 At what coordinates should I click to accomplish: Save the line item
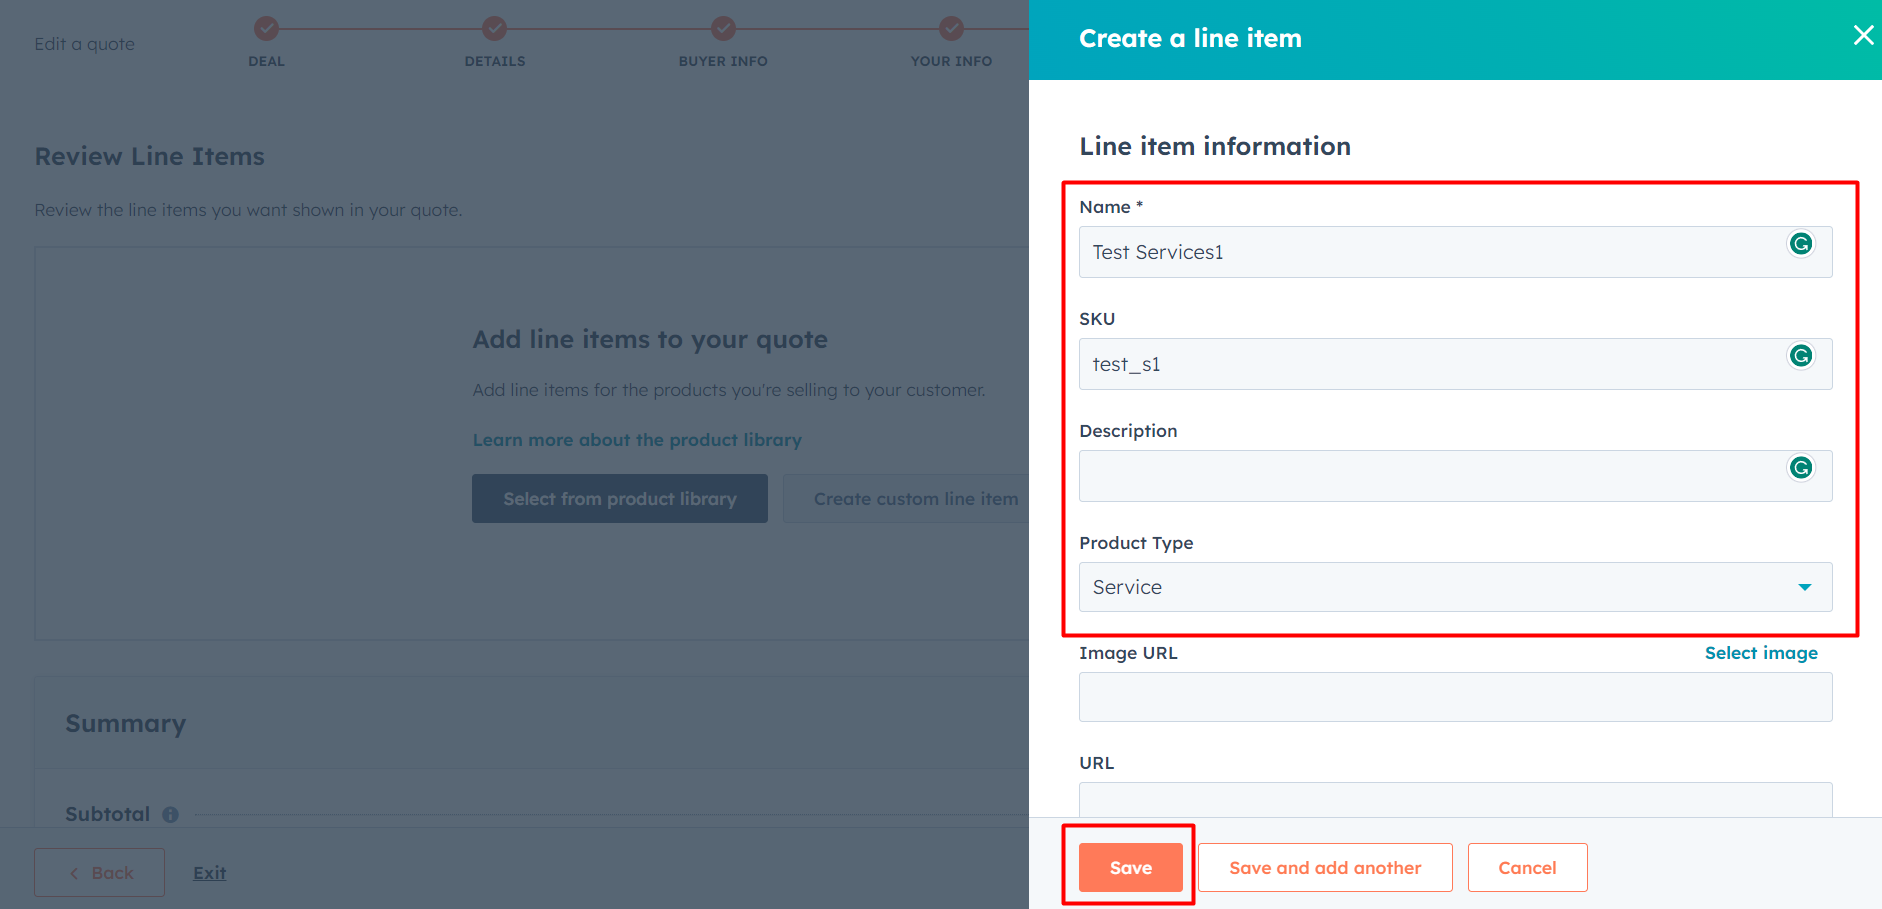1131,868
